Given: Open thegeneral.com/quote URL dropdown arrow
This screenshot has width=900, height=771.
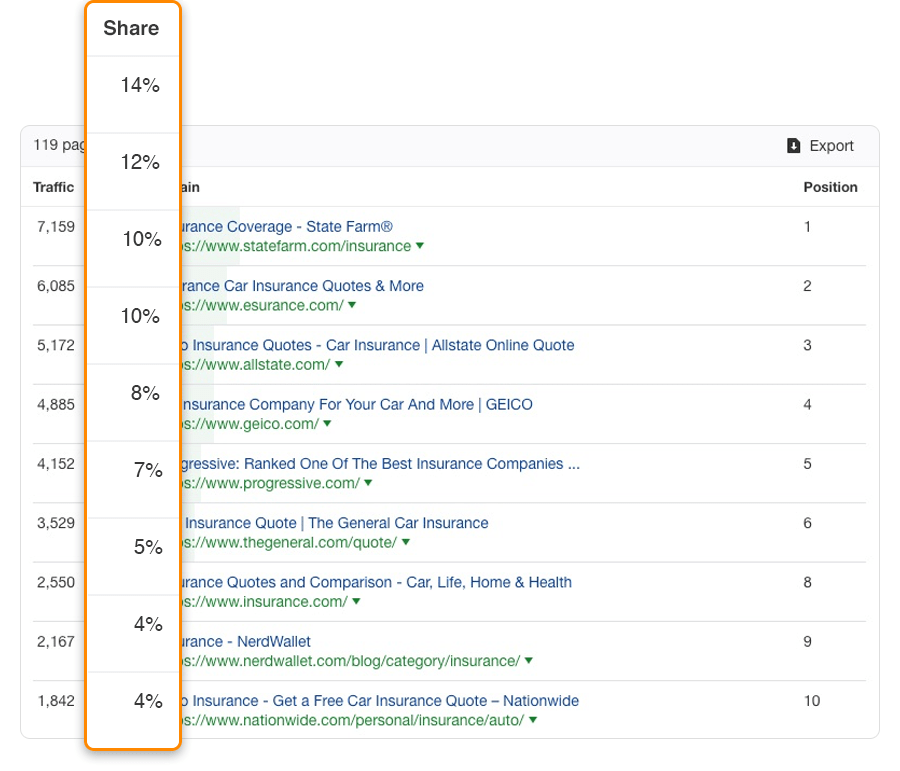Looking at the screenshot, I should click(x=406, y=542).
